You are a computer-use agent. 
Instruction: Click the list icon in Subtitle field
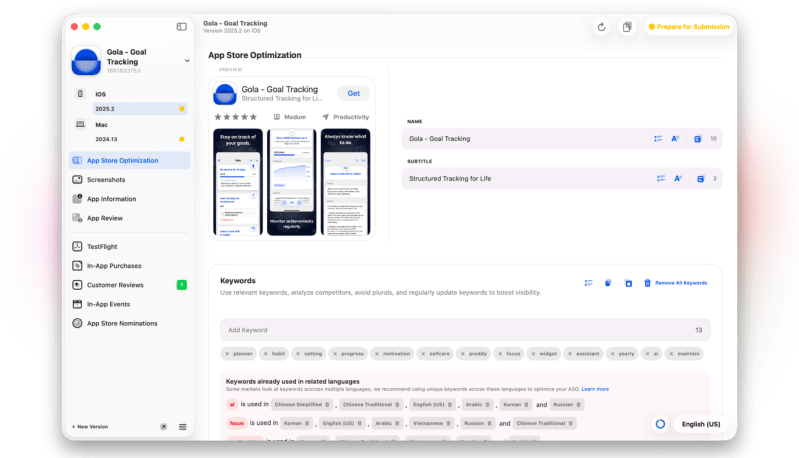pyautogui.click(x=661, y=178)
